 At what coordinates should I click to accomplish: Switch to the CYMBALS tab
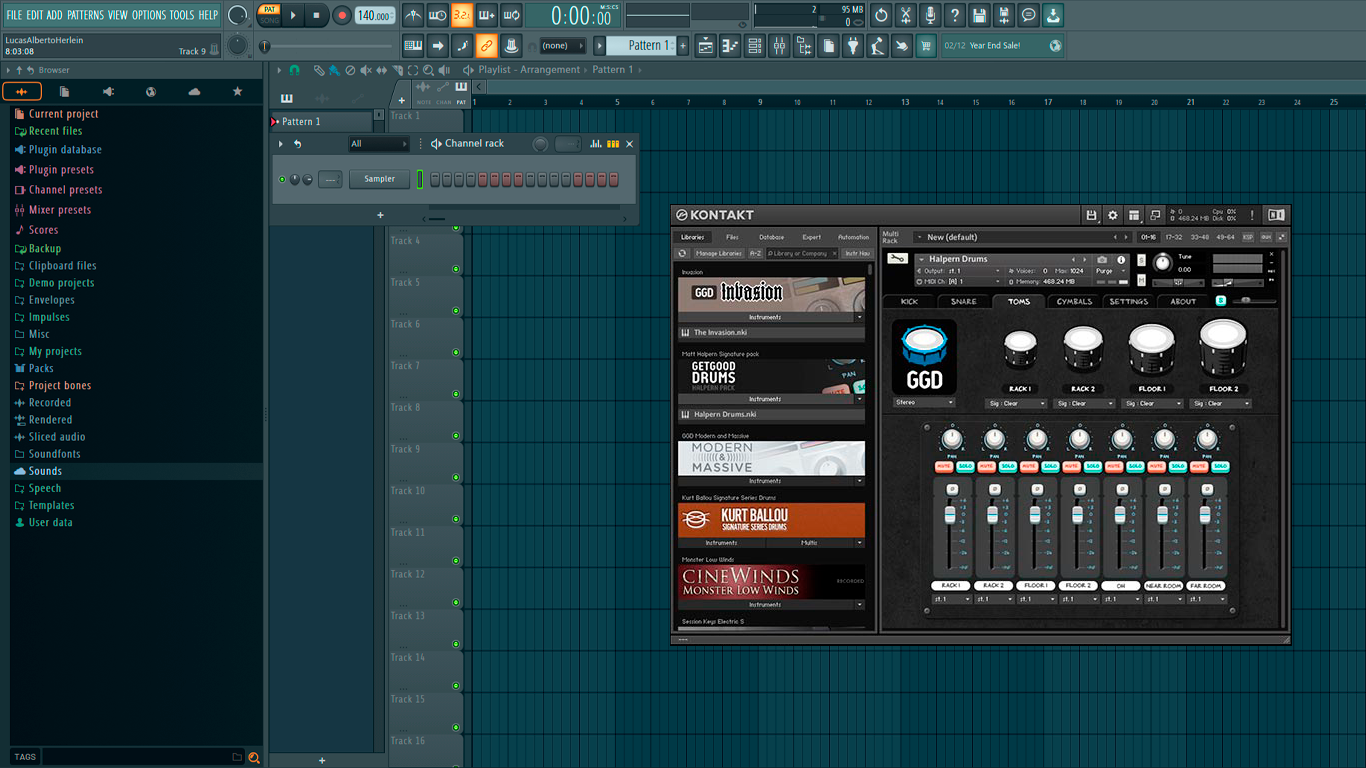point(1074,301)
